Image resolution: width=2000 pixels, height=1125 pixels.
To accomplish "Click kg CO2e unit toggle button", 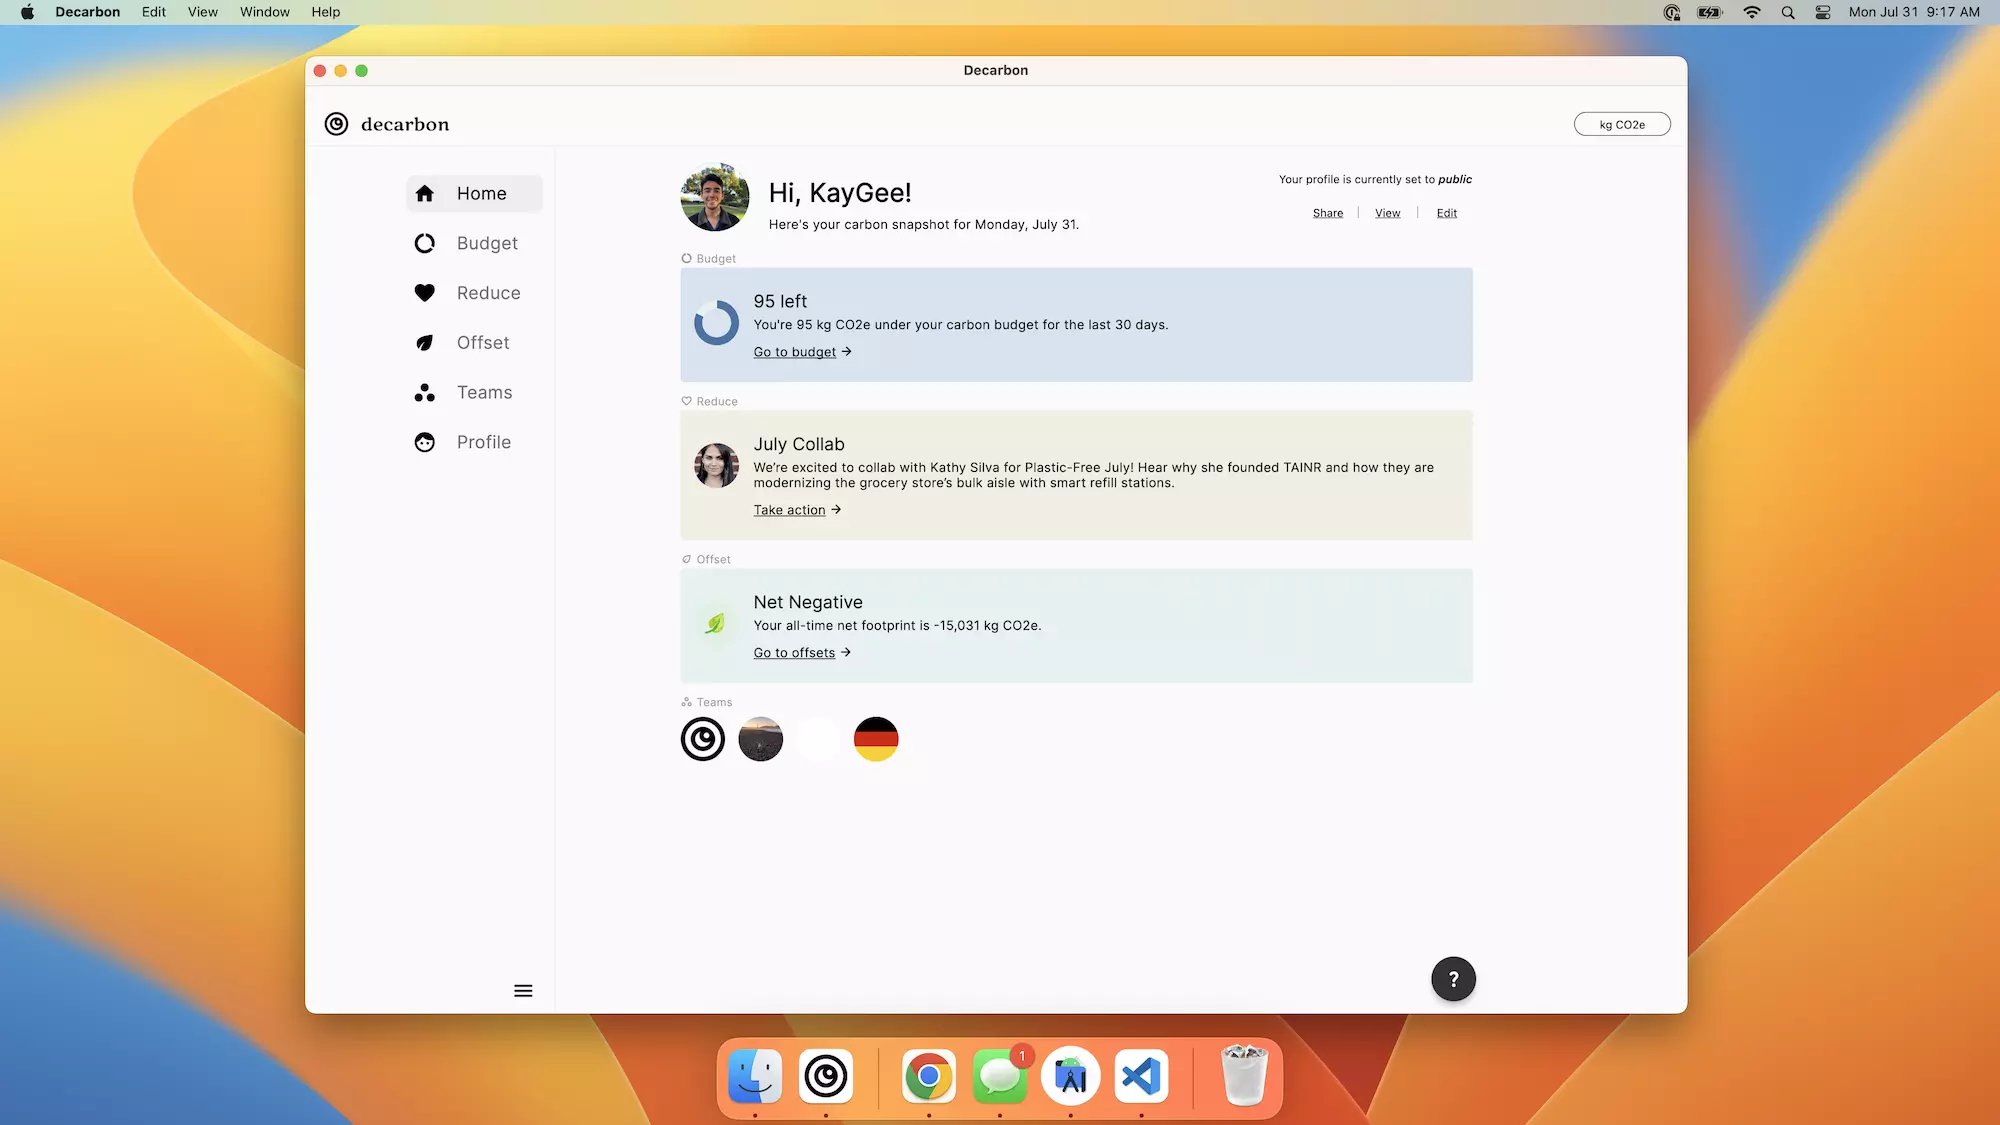I will [1621, 124].
